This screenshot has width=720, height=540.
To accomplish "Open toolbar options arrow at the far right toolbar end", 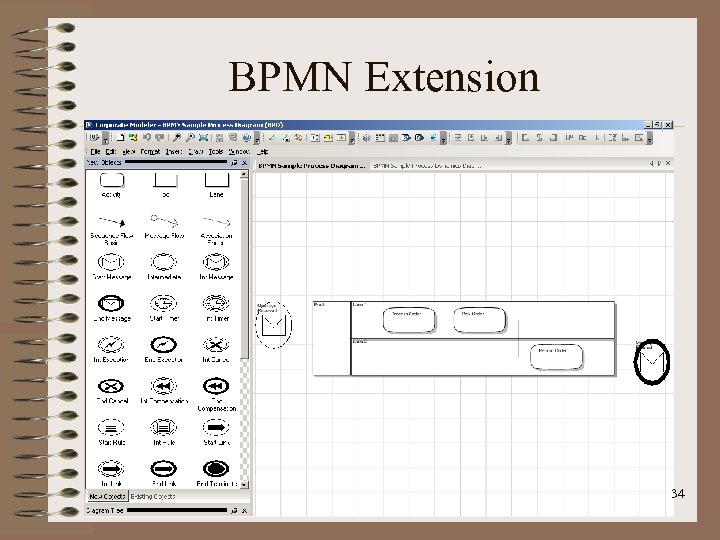I will [649, 138].
